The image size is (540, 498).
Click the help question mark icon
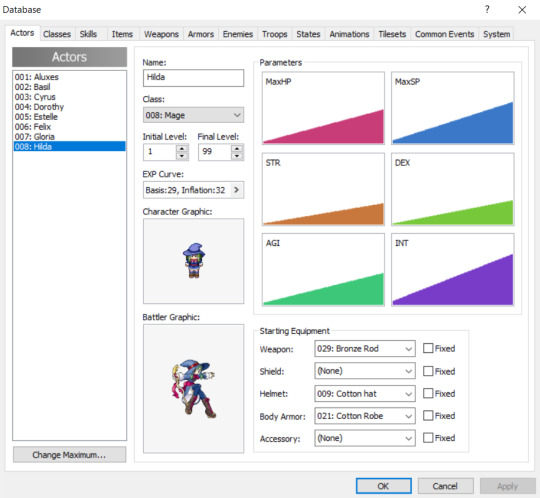coord(487,9)
